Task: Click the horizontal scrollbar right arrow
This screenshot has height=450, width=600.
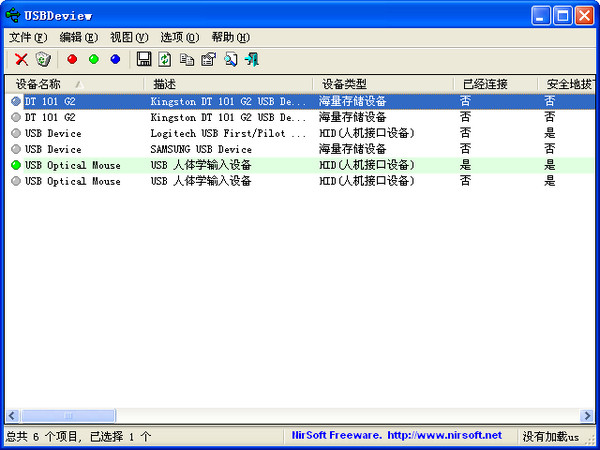Action: (586, 416)
